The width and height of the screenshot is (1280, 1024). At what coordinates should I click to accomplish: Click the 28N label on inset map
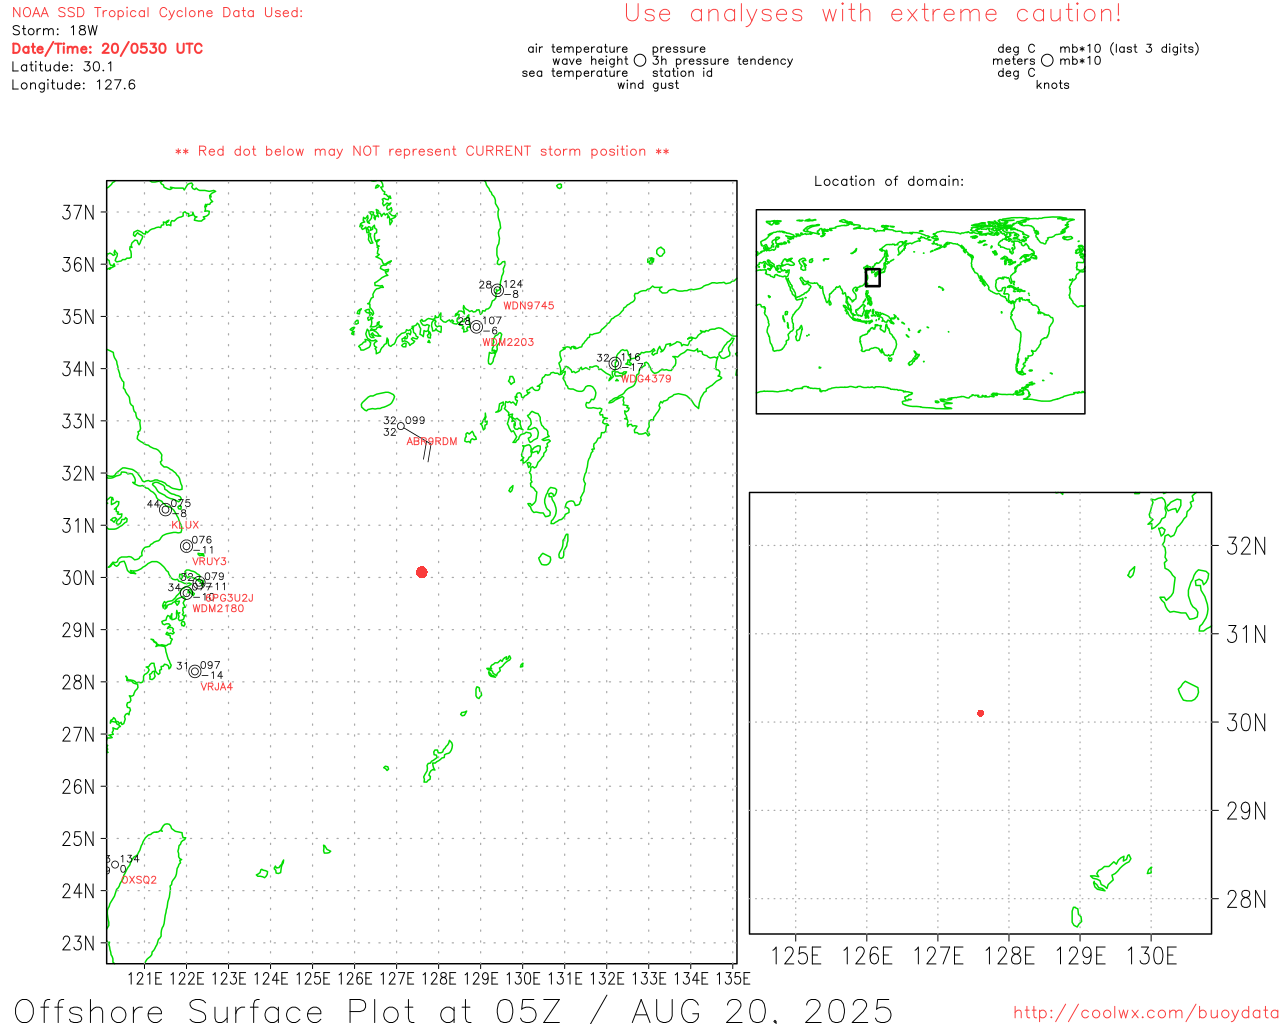tap(1246, 899)
